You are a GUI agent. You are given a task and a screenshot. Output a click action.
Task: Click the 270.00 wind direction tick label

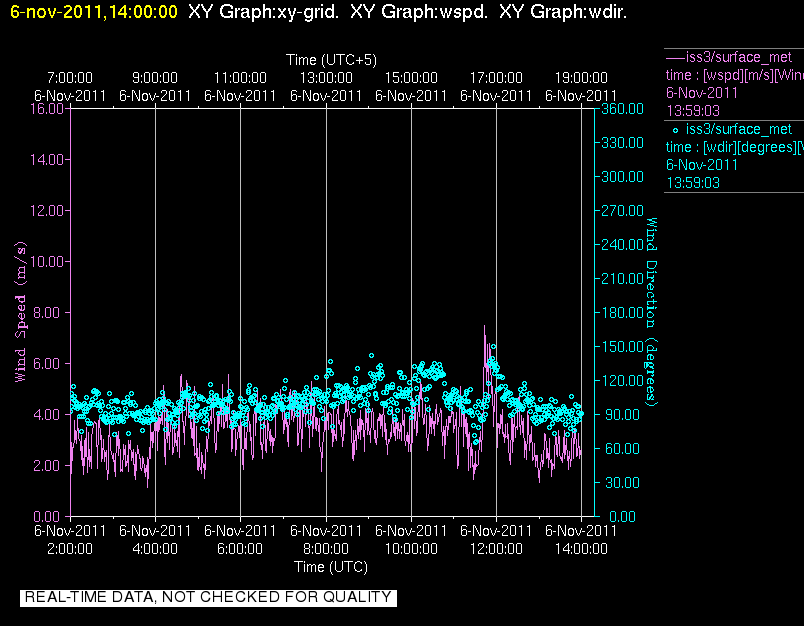622,210
